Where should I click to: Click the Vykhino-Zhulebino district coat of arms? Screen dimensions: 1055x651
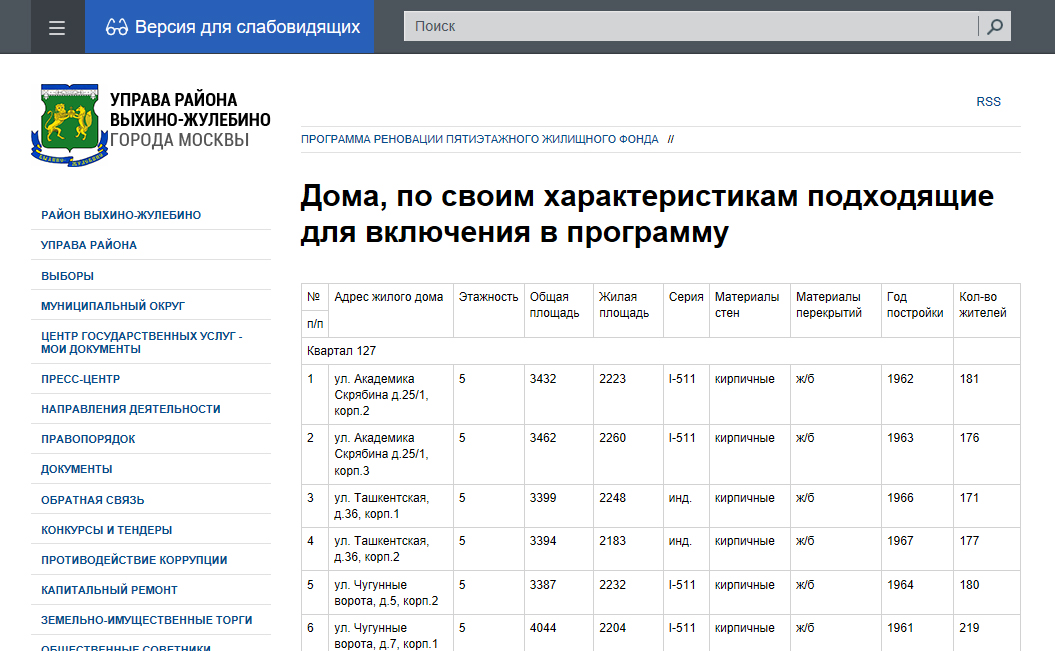coord(69,125)
